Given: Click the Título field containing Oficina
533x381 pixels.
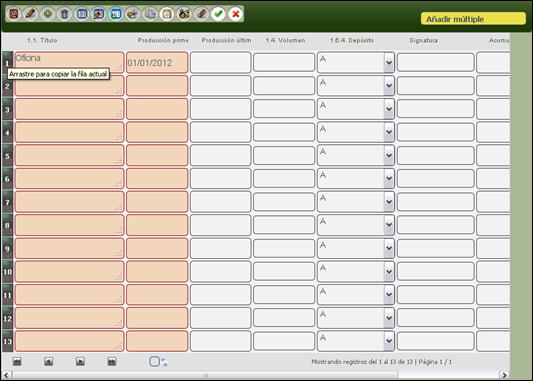Looking at the screenshot, I should click(69, 62).
